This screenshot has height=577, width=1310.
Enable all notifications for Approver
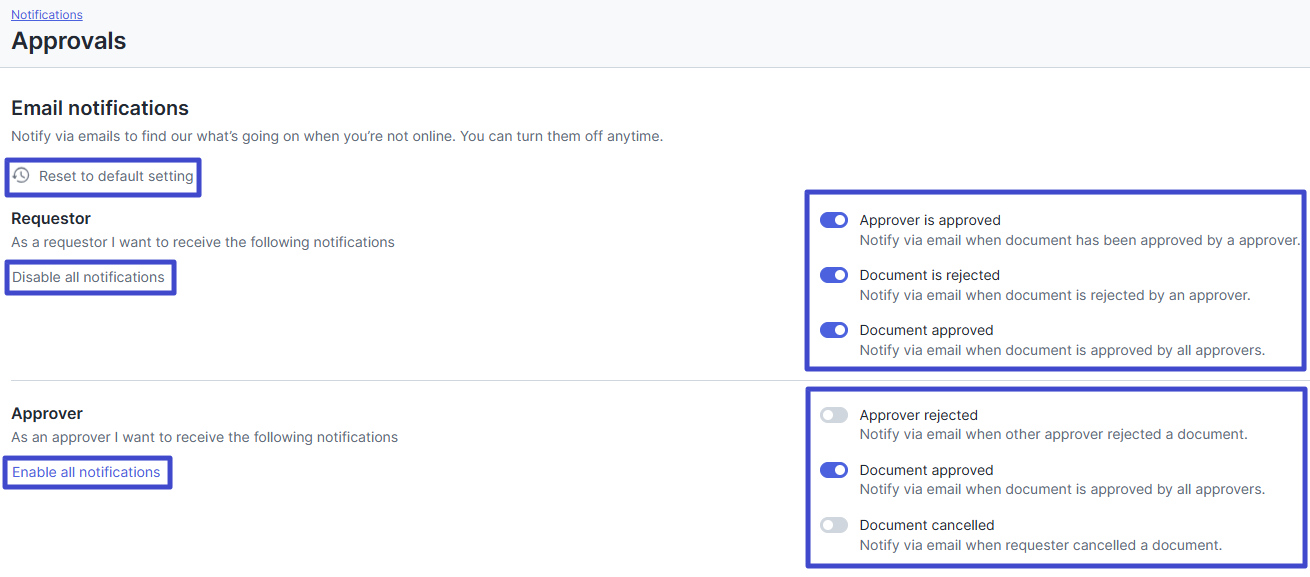pyautogui.click(x=86, y=472)
